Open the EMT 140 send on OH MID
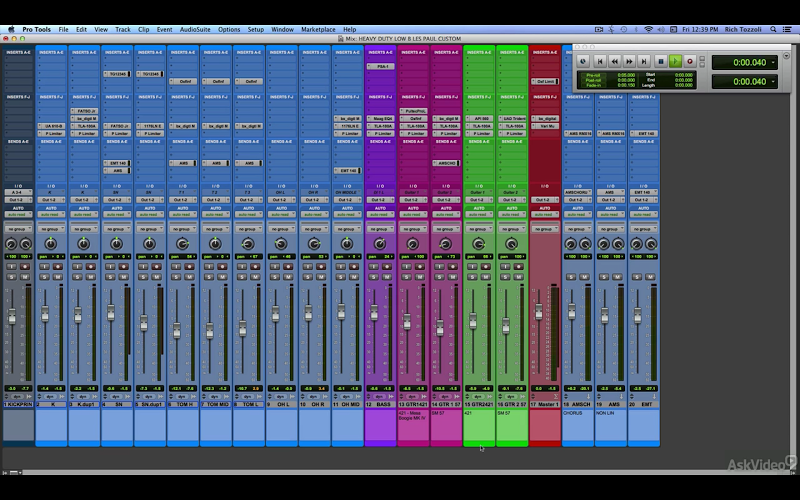This screenshot has width=800, height=500. [x=347, y=170]
